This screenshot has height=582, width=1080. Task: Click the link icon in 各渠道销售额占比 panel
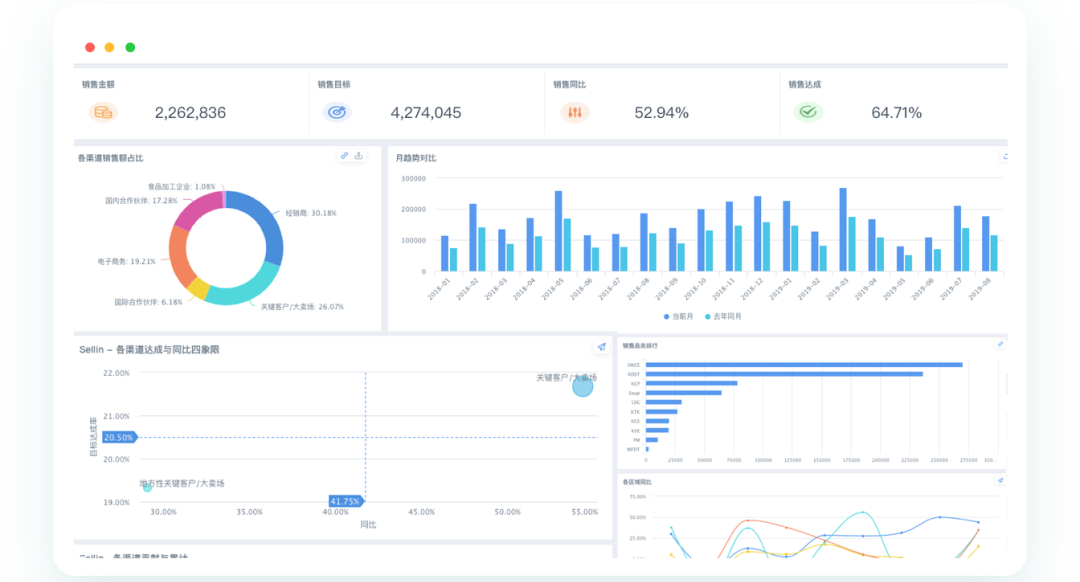(344, 156)
